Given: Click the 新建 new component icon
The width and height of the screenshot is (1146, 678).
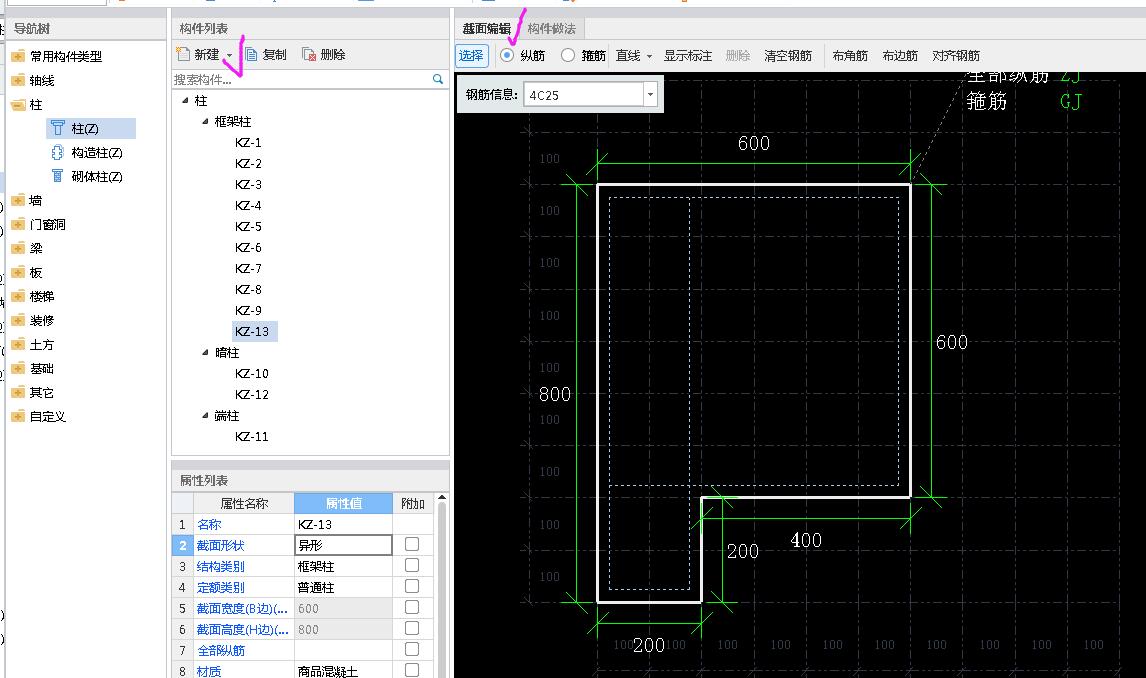Looking at the screenshot, I should click(x=183, y=55).
